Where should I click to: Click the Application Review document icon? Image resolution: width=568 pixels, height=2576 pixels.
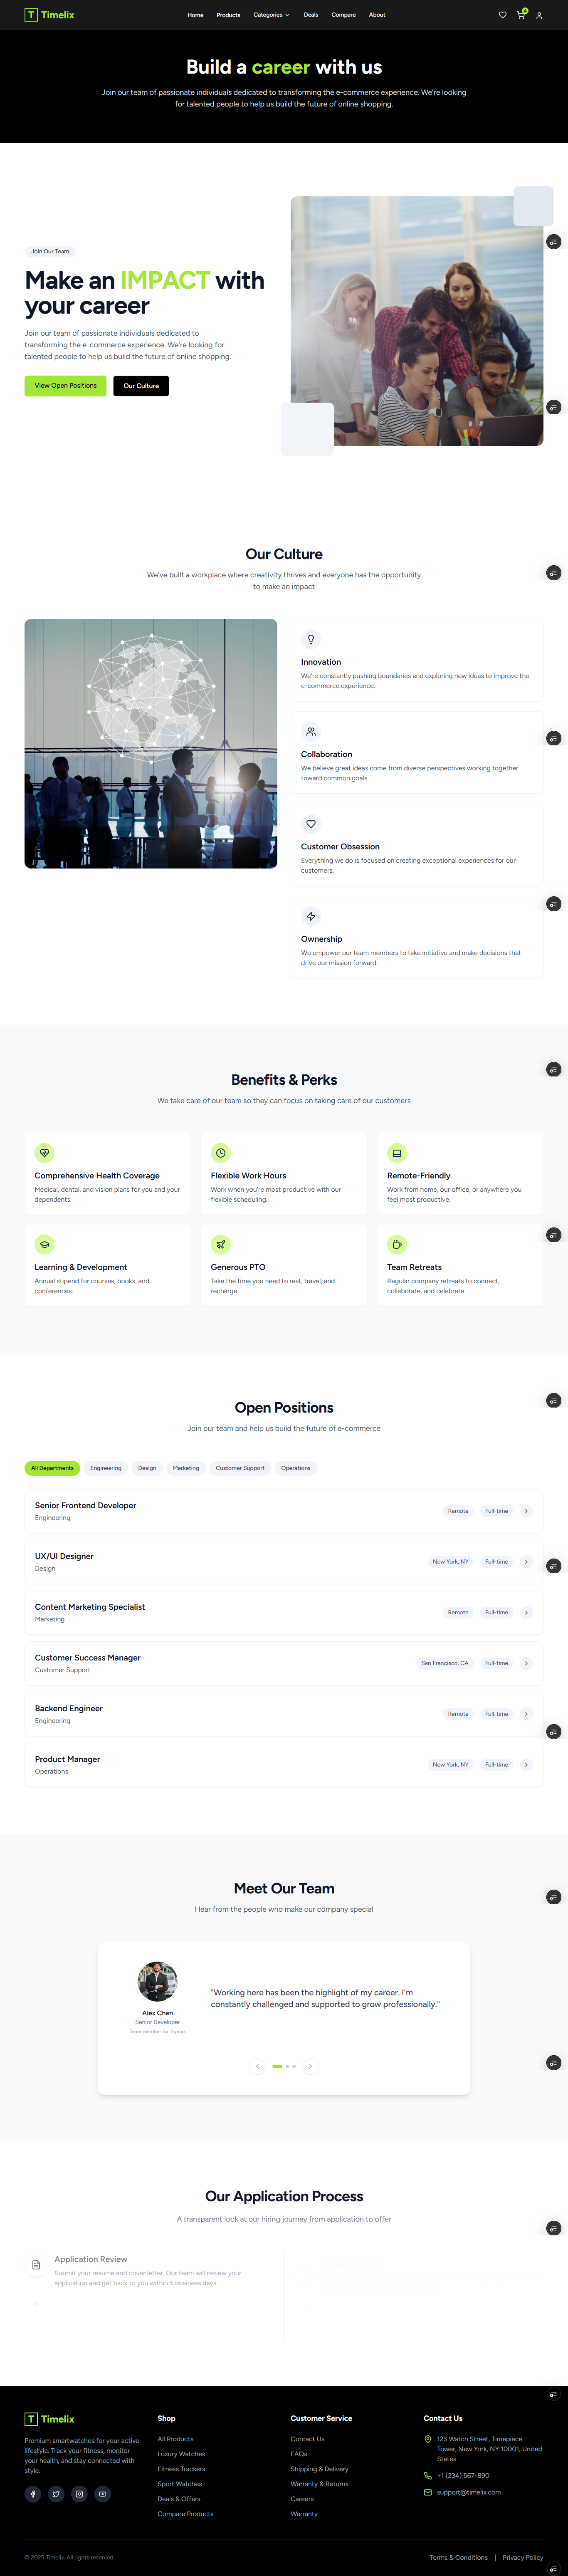pyautogui.click(x=36, y=2265)
